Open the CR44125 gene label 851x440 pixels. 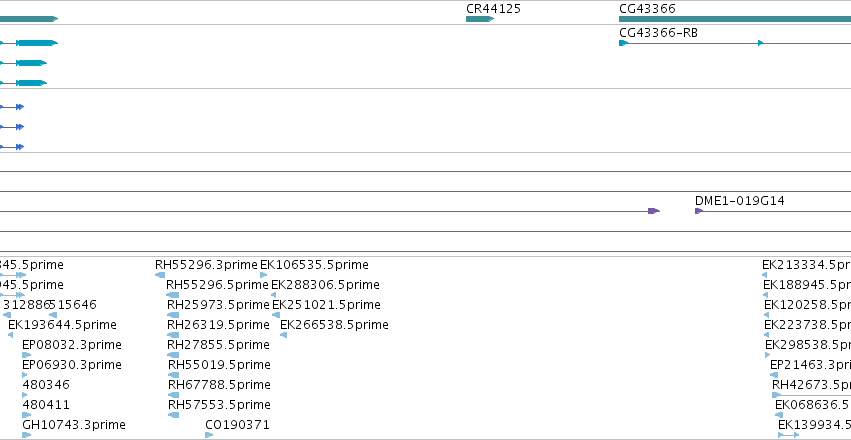coord(493,9)
